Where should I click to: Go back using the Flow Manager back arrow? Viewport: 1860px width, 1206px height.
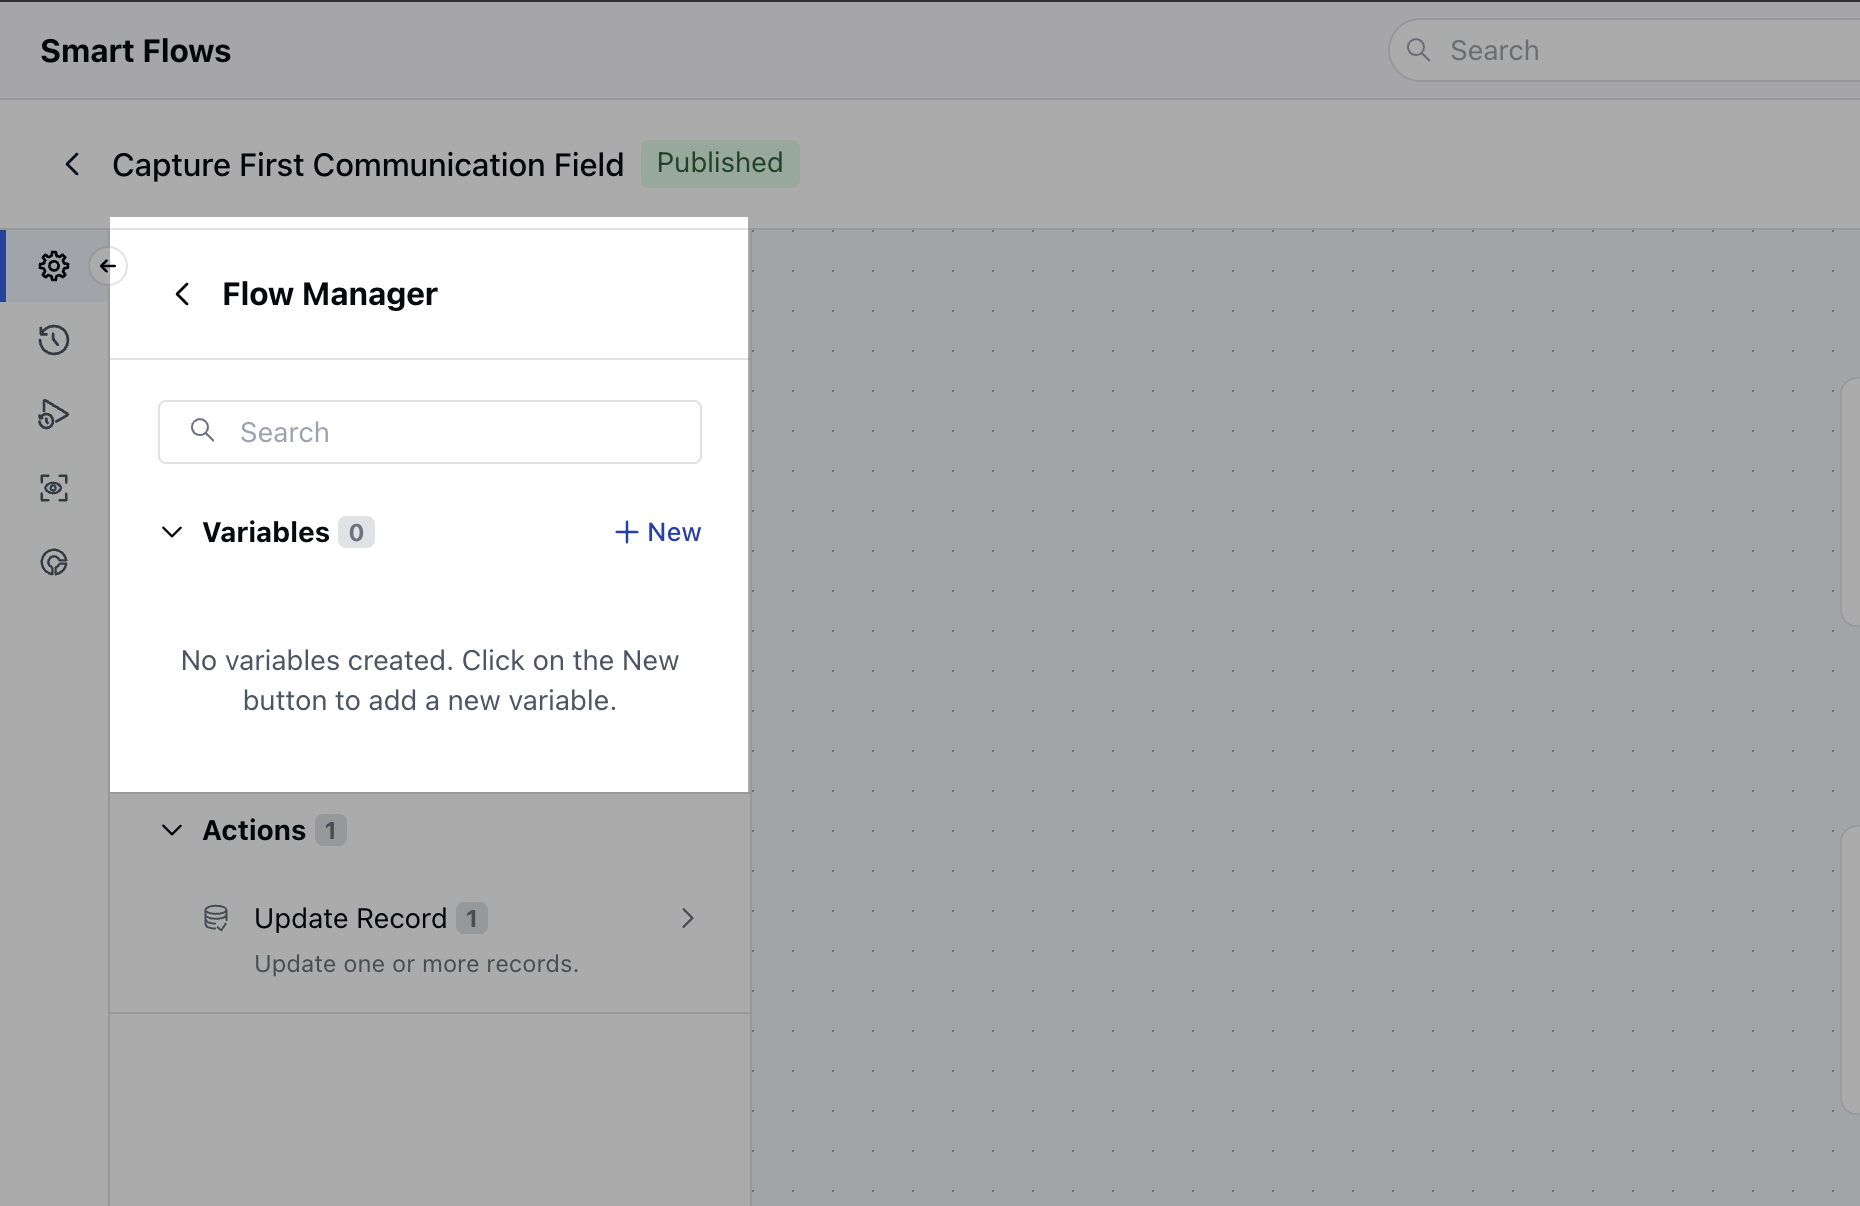tap(183, 293)
